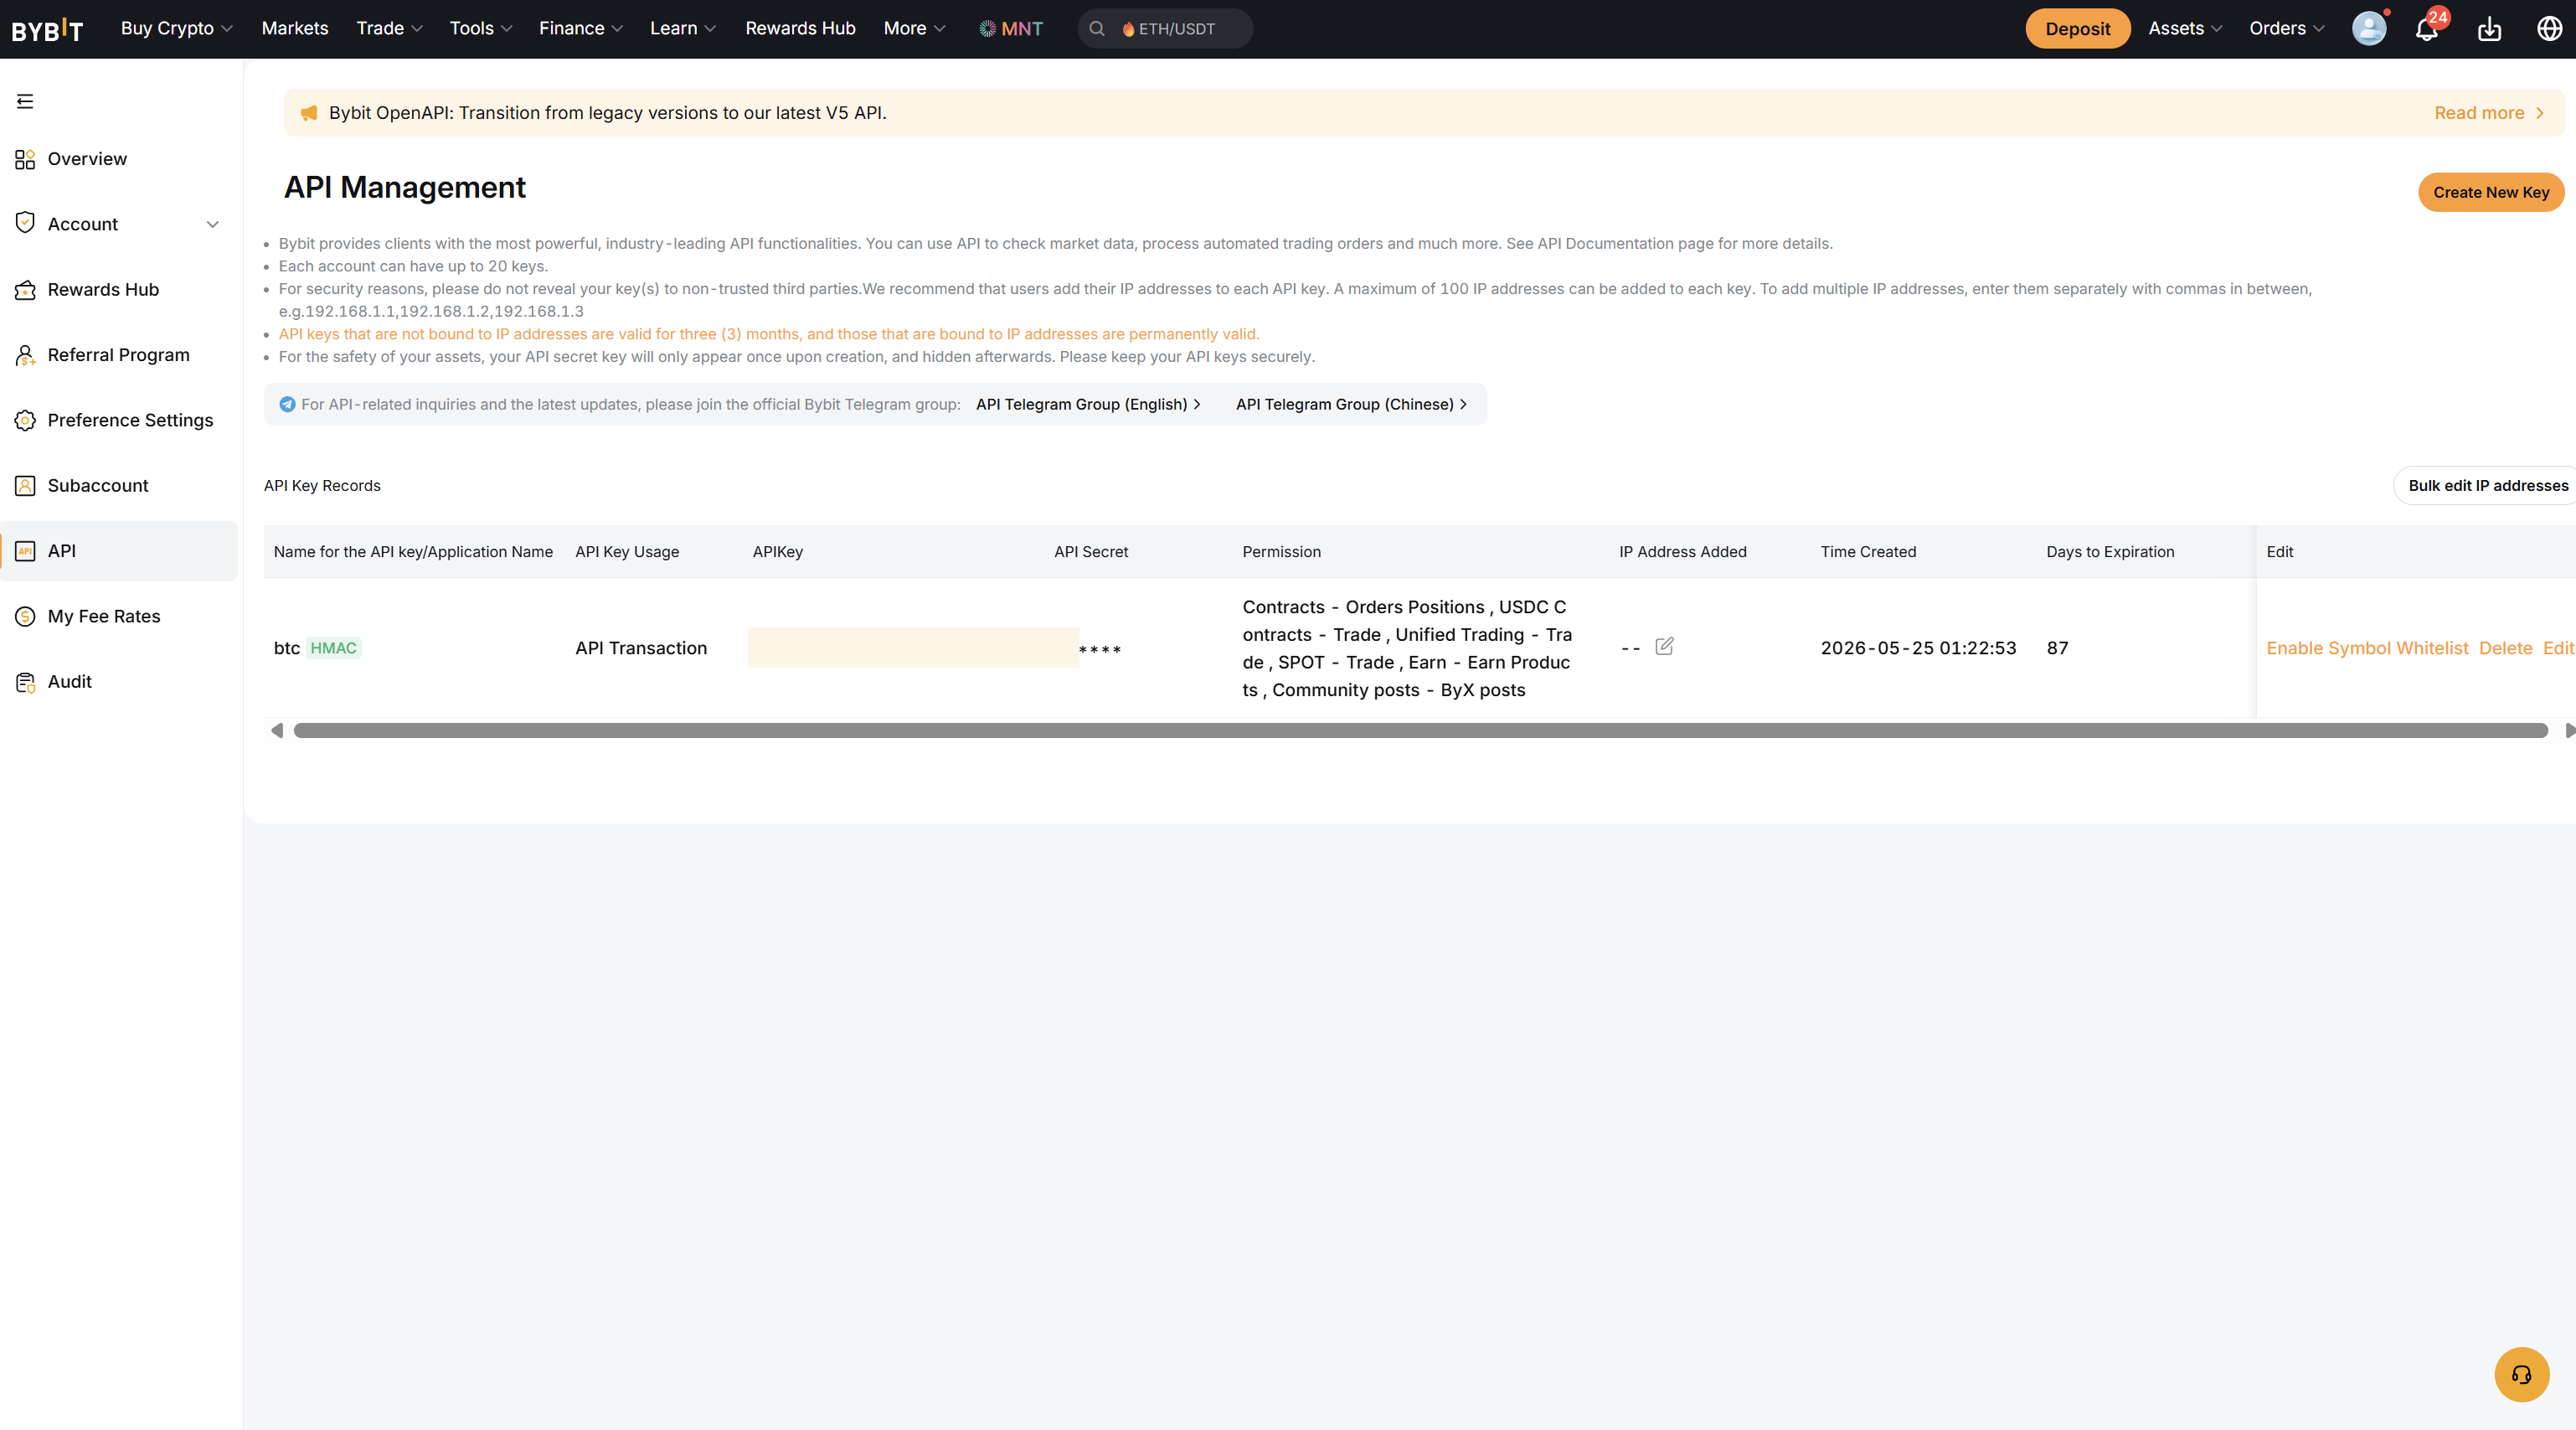
Task: Click the API Transaction usage cell
Action: point(641,648)
